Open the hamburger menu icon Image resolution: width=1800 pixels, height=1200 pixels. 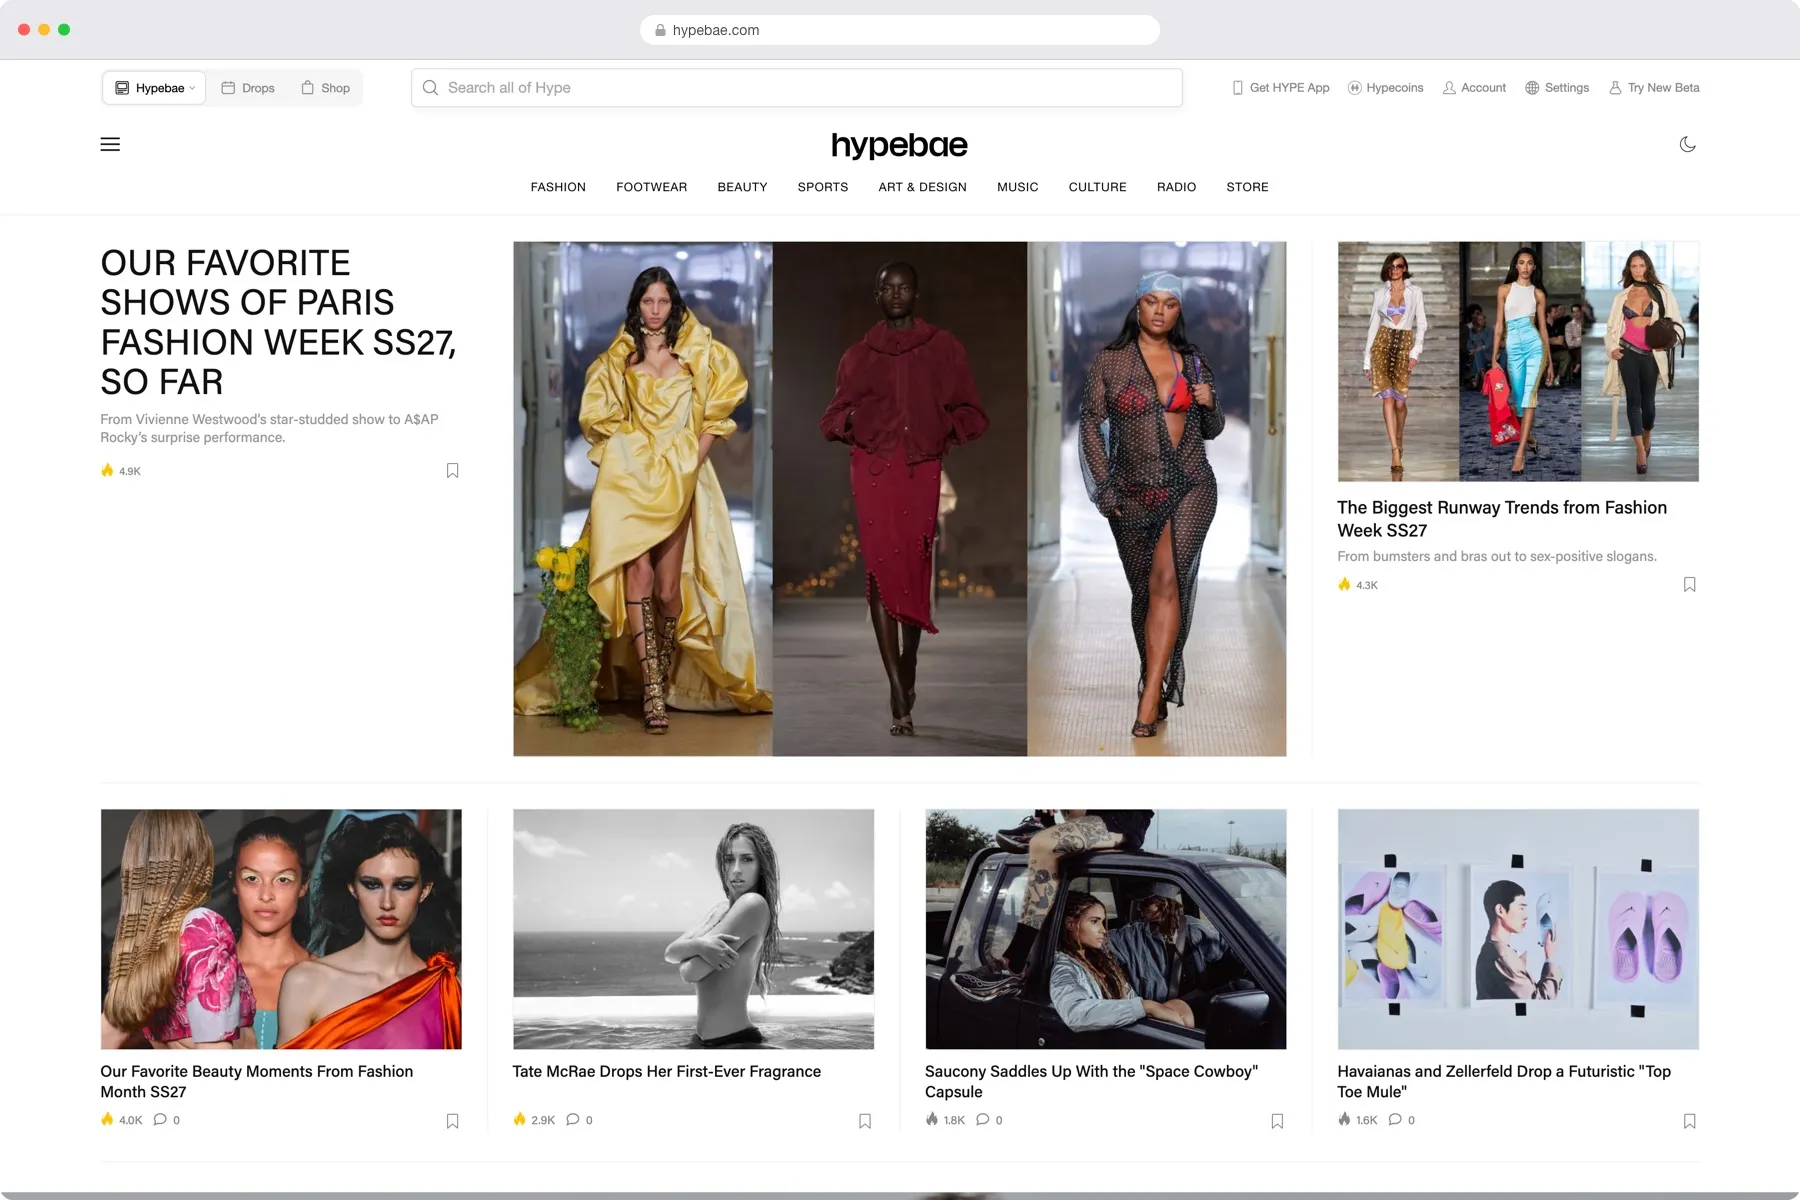110,144
